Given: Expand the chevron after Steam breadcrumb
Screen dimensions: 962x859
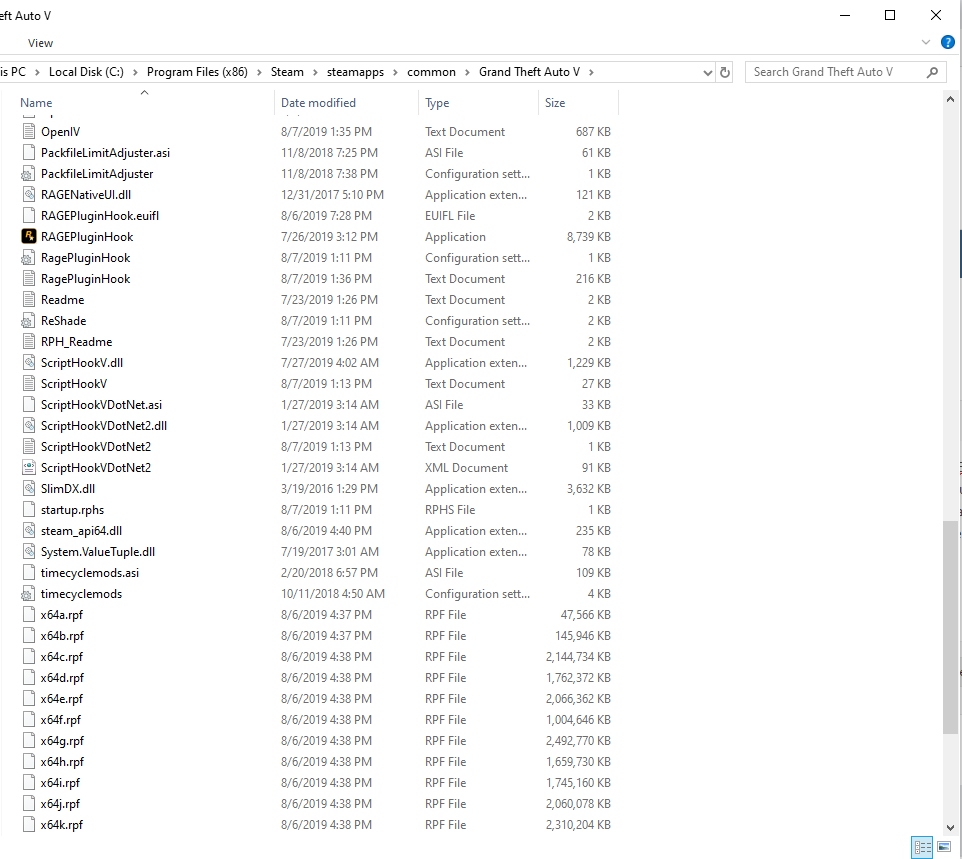Looking at the screenshot, I should [315, 72].
